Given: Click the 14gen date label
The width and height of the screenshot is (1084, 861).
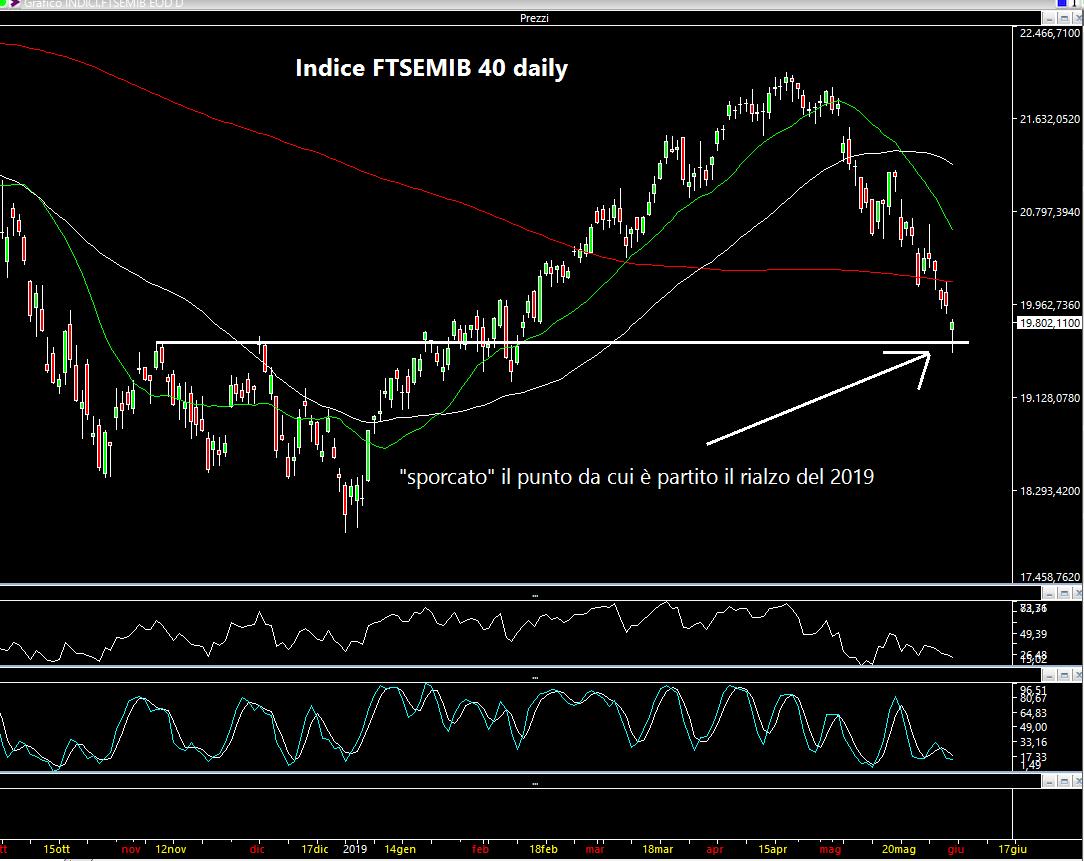Looking at the screenshot, I should coord(400,849).
